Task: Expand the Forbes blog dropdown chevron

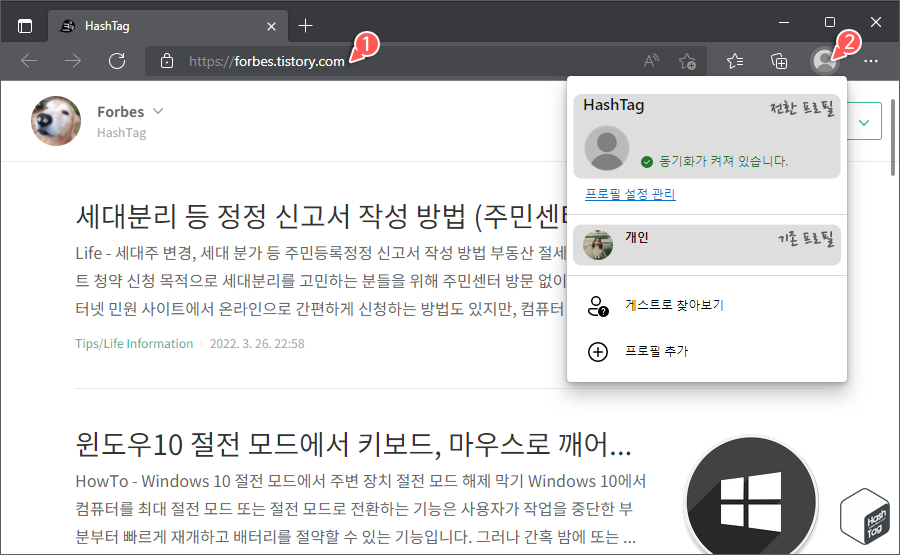Action: pyautogui.click(x=158, y=111)
